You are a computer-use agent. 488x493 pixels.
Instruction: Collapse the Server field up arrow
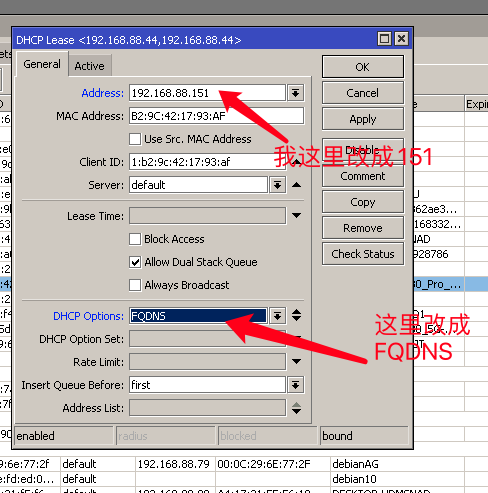click(296, 185)
